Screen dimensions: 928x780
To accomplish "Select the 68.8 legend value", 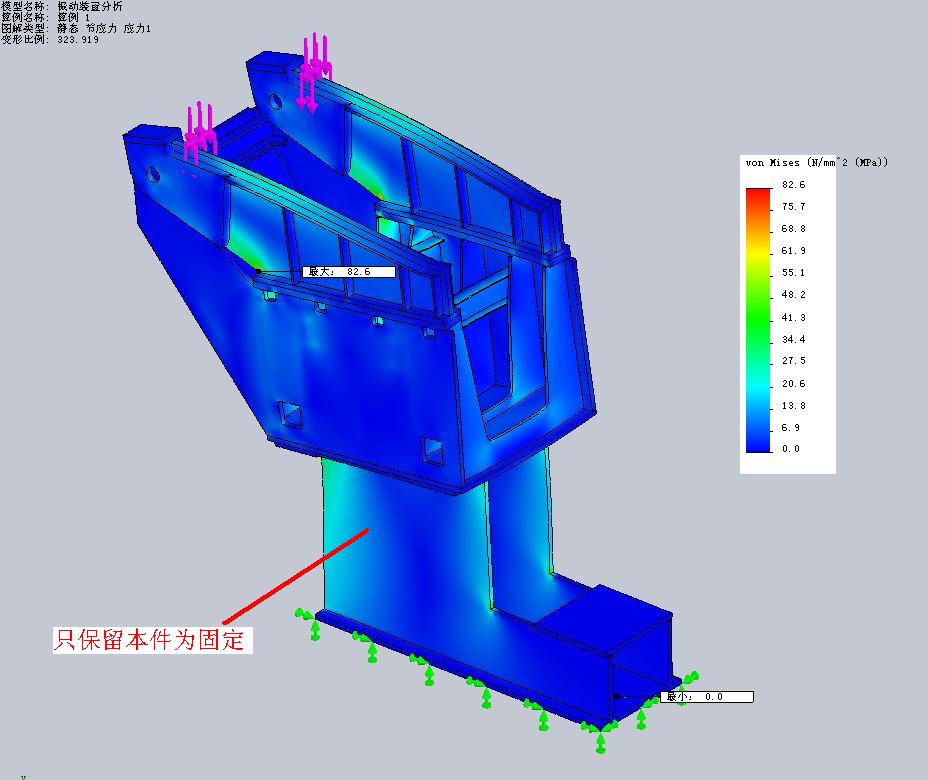I will coord(793,228).
